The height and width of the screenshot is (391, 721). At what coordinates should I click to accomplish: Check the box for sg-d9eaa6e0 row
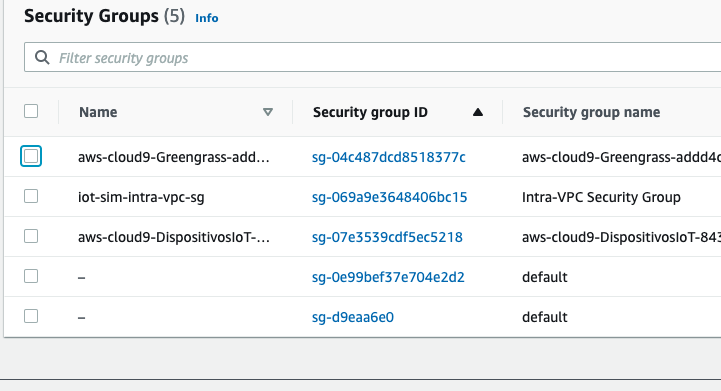[31, 316]
